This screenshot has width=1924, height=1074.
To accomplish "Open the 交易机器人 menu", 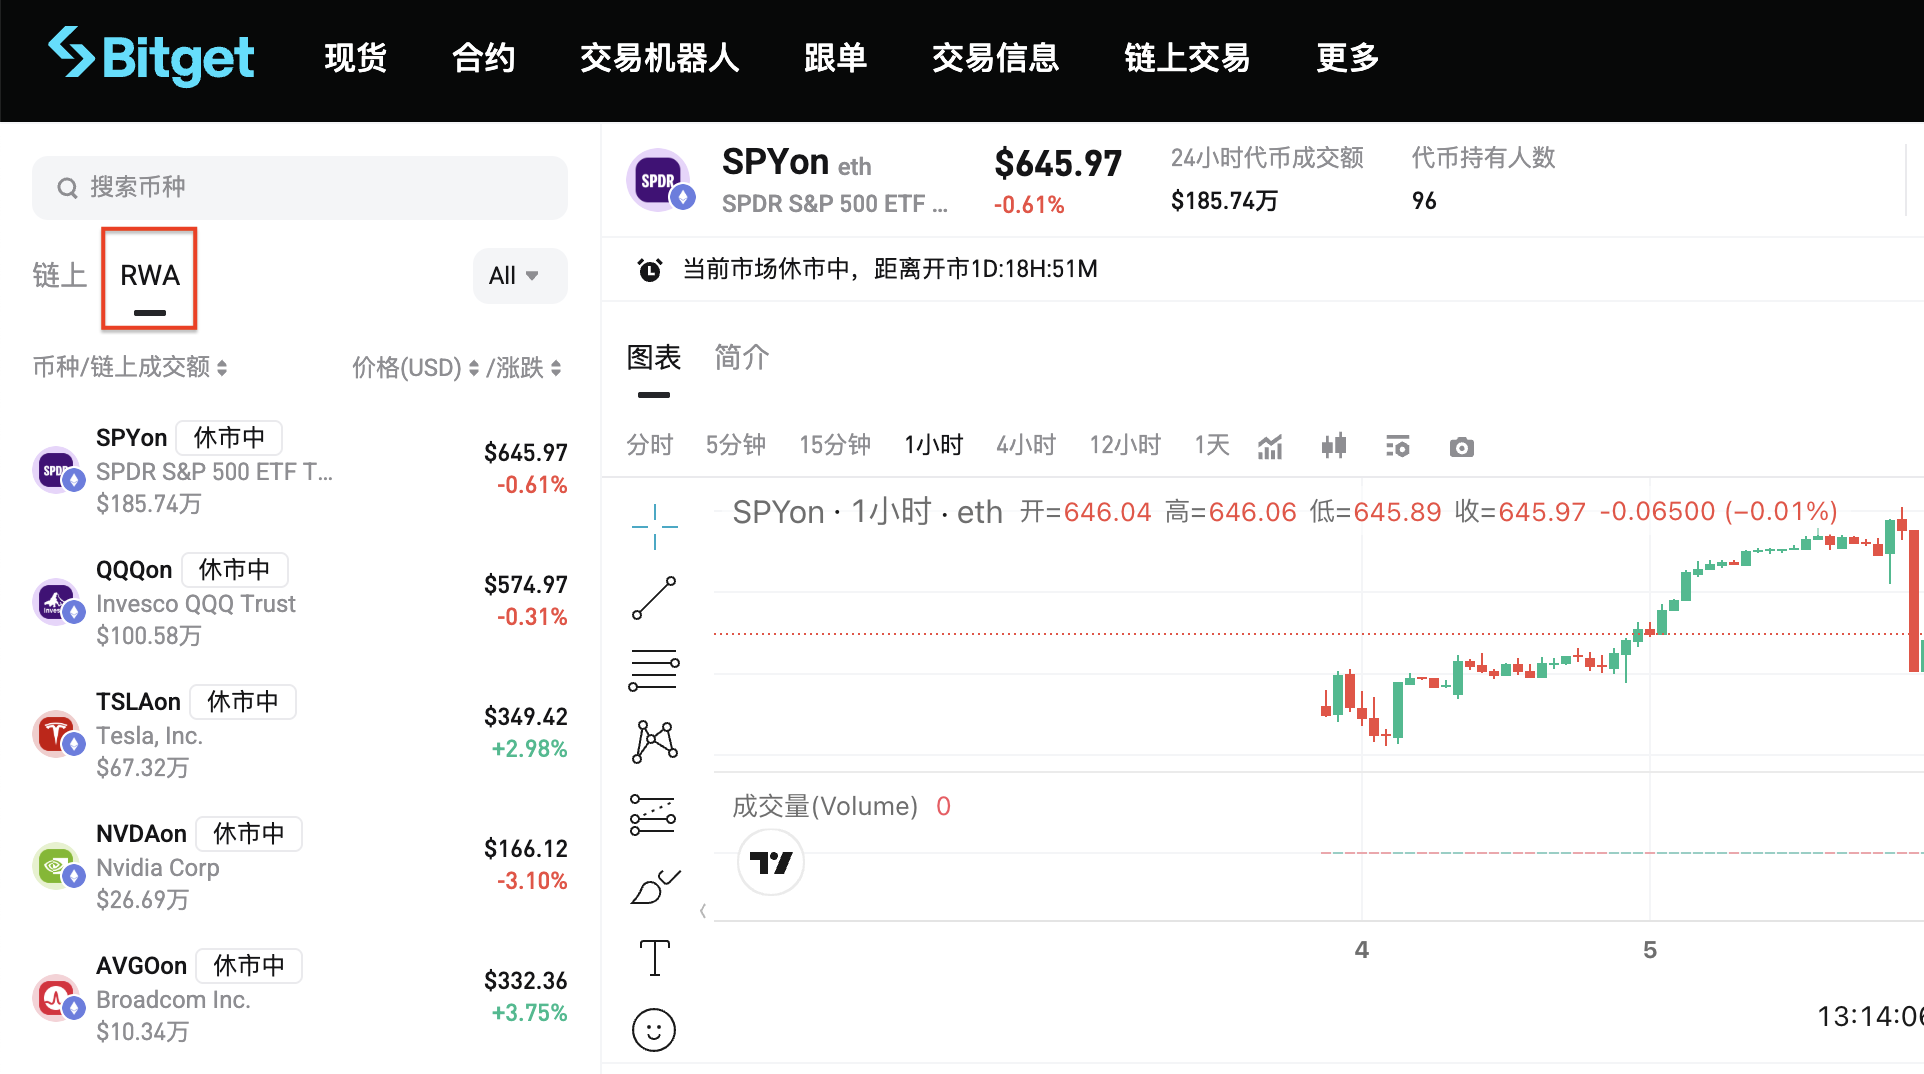I will [x=659, y=58].
